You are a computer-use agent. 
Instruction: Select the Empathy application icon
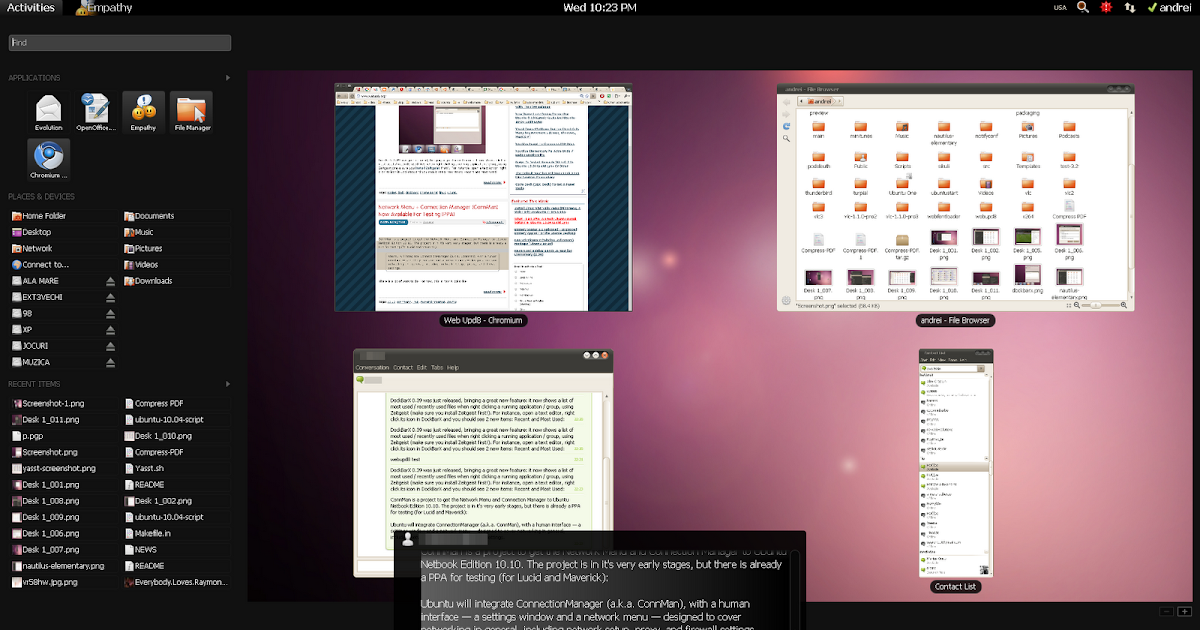pyautogui.click(x=142, y=107)
